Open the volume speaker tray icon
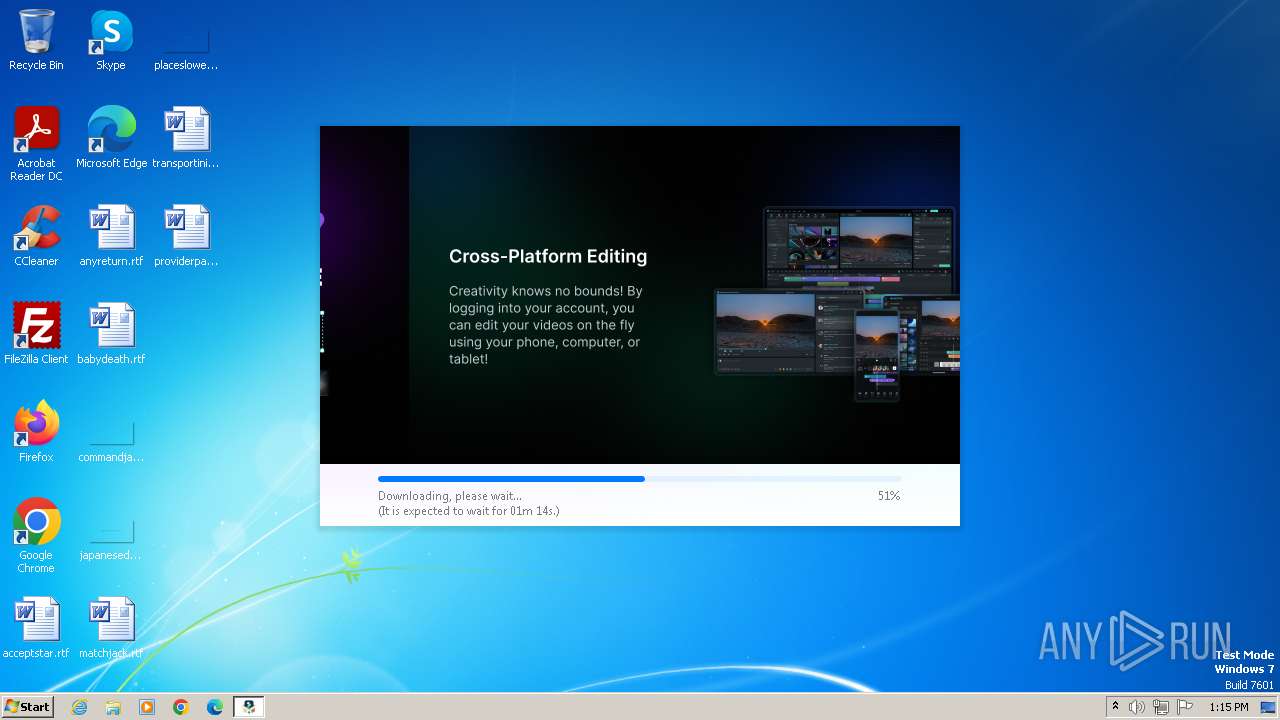This screenshot has height=720, width=1280. click(1137, 707)
